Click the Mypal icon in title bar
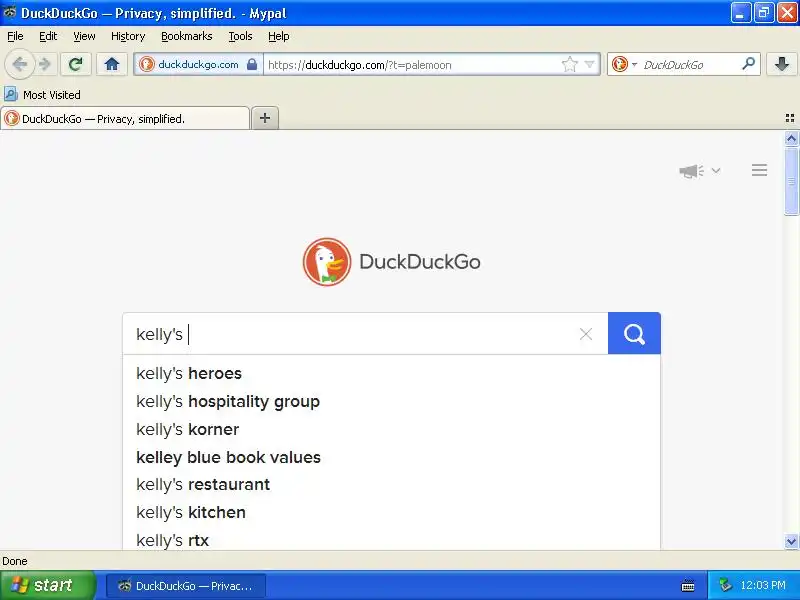 [x=9, y=12]
